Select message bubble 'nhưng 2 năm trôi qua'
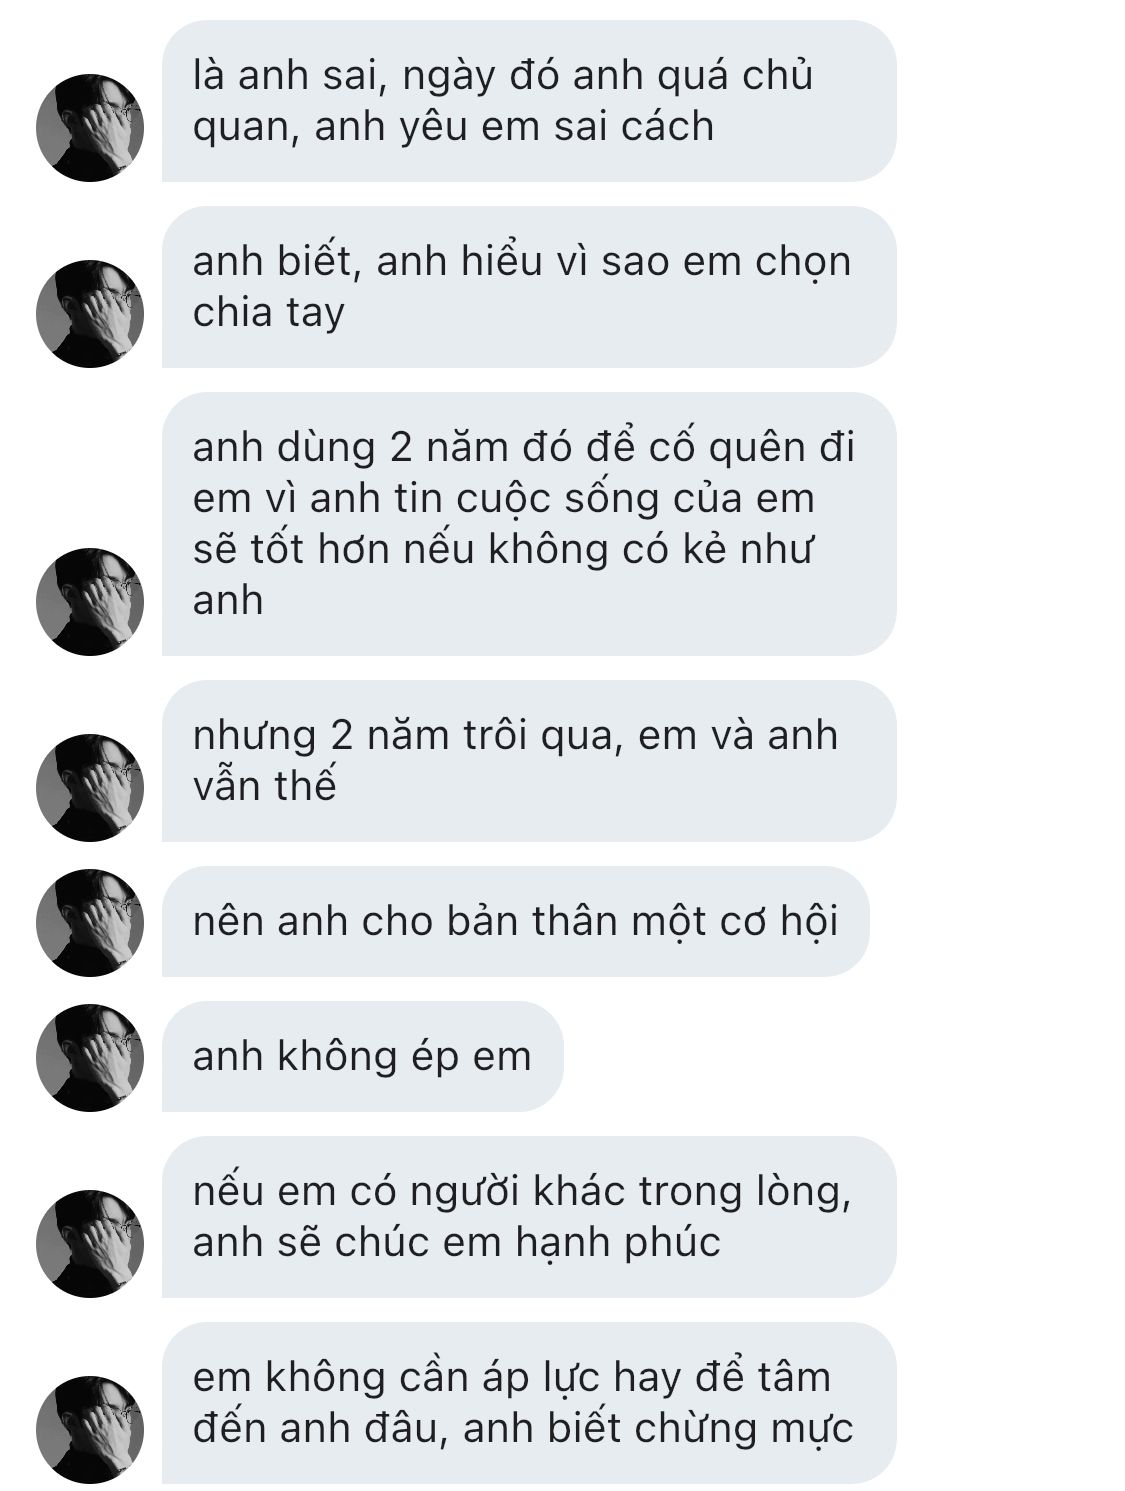 pos(529,761)
